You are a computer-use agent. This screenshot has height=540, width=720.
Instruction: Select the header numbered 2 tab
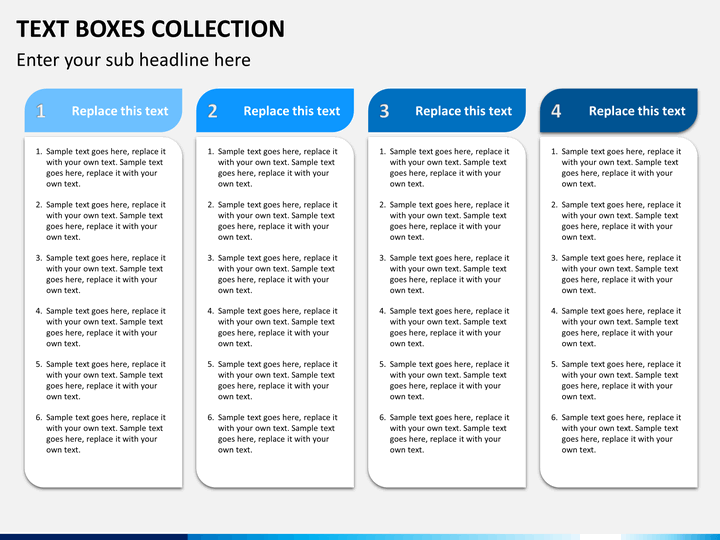pyautogui.click(x=275, y=111)
